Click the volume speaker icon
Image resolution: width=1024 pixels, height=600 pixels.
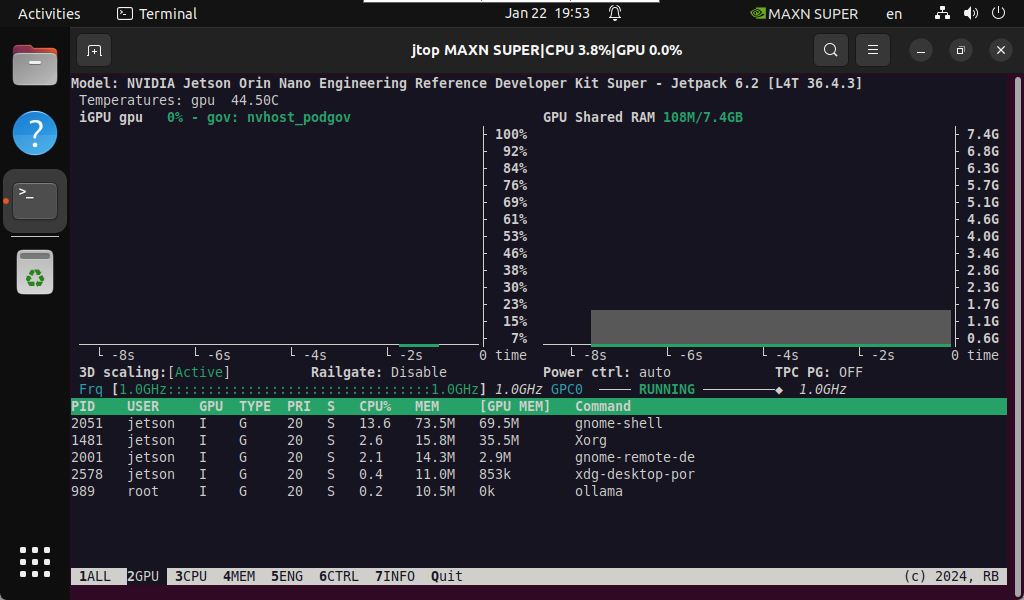click(970, 14)
